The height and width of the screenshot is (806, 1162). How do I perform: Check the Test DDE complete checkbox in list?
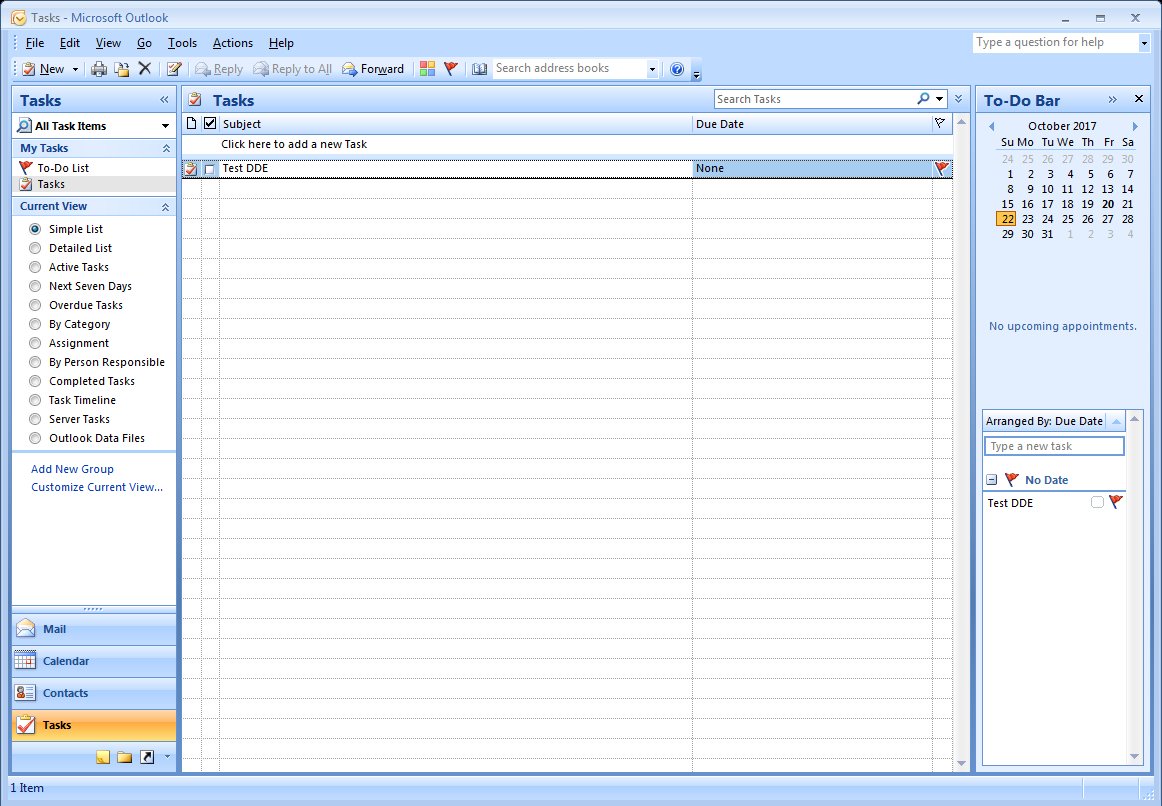pyautogui.click(x=210, y=169)
